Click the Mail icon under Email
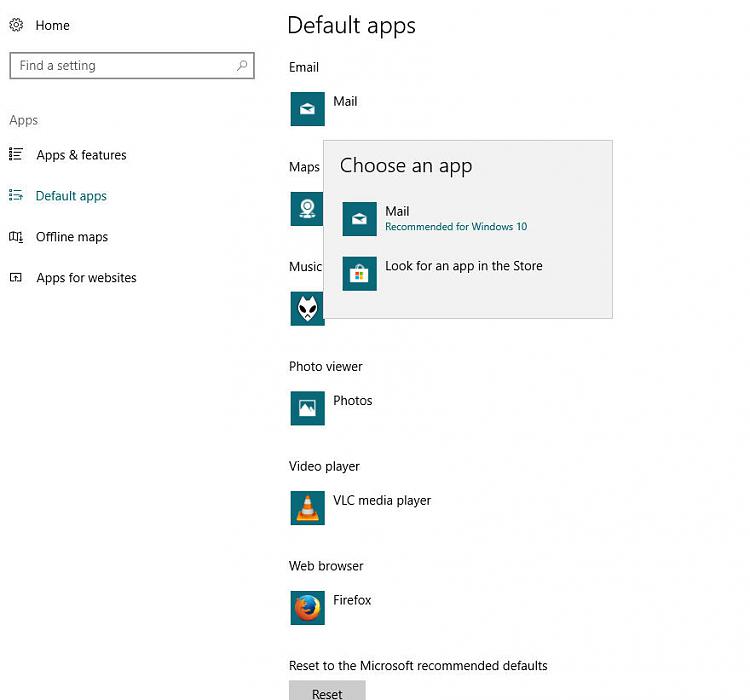Screen dimensions: 750x700 (x=308, y=109)
